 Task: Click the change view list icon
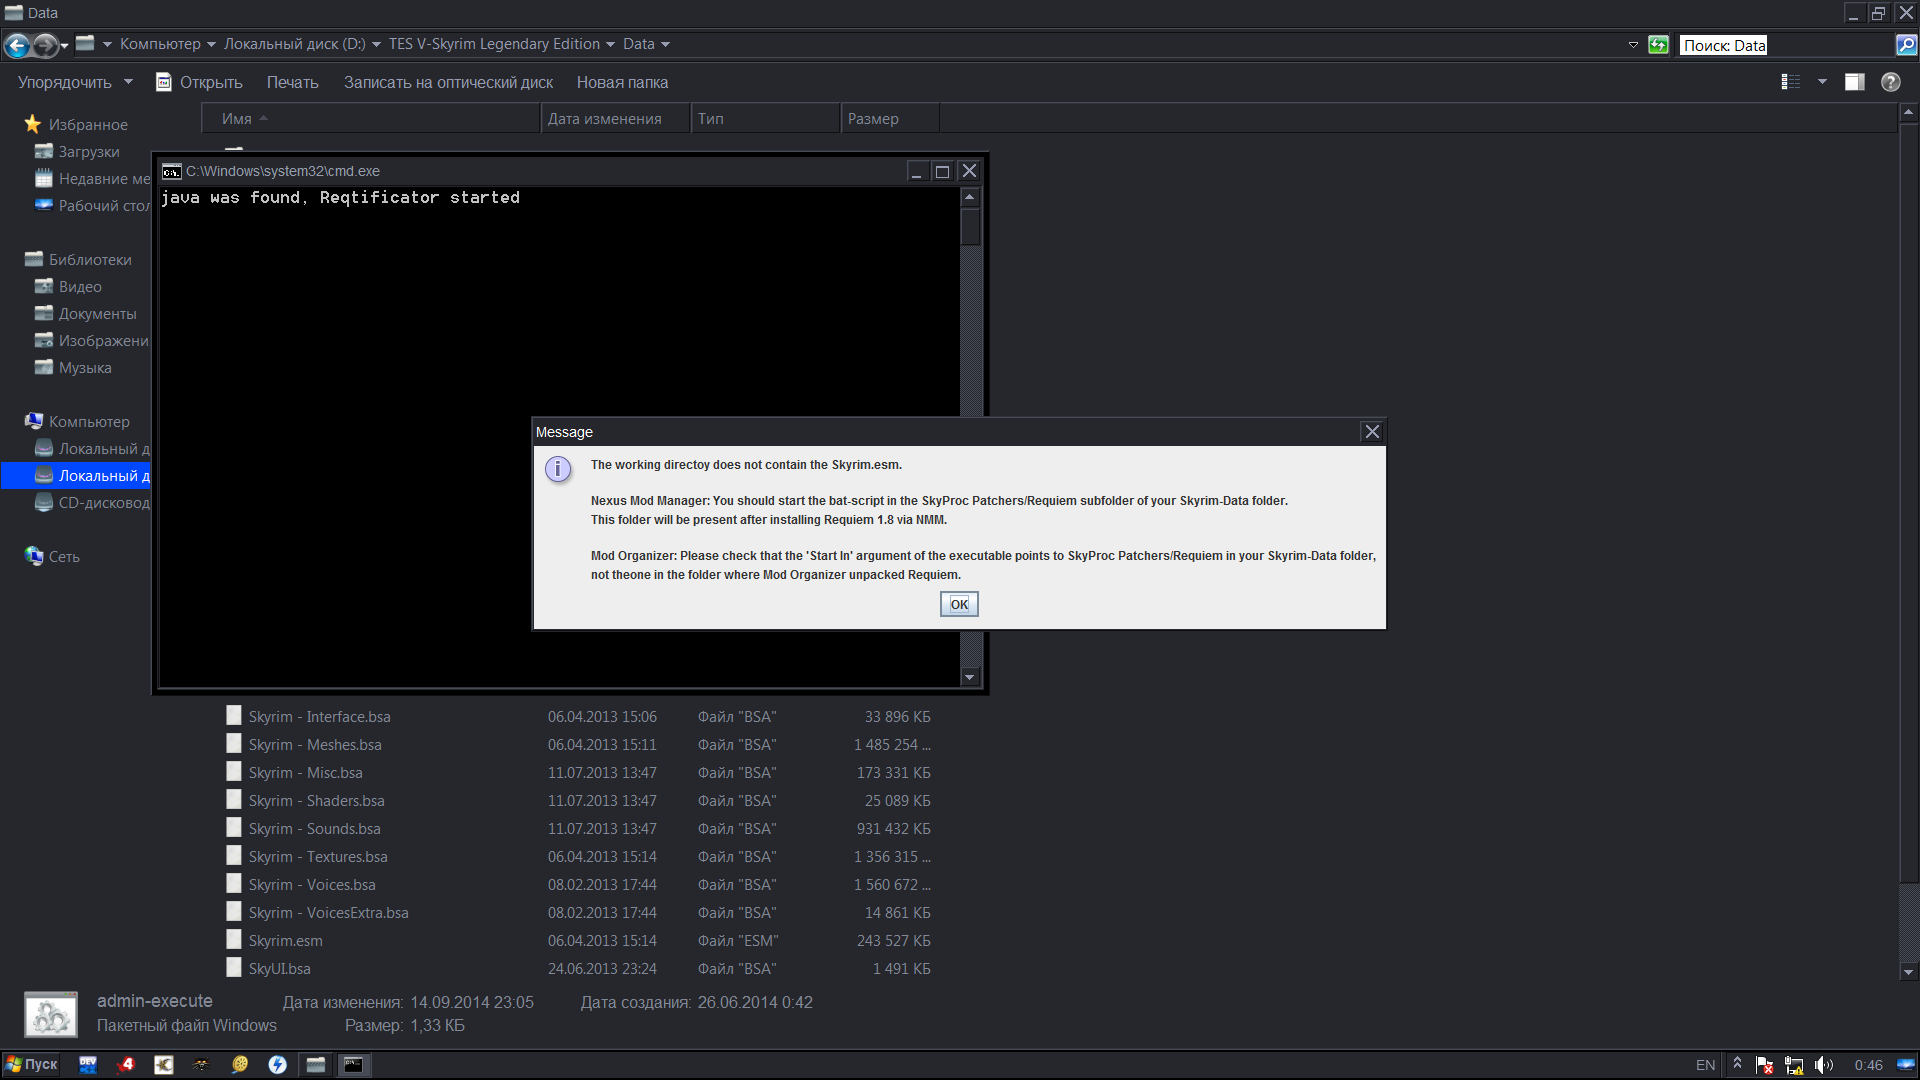coord(1790,82)
